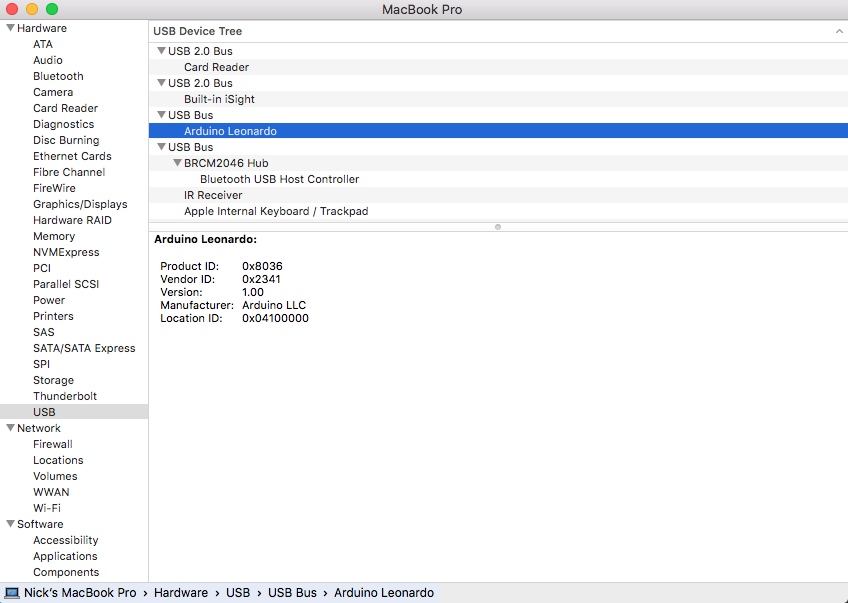Select the Arduino Leonardo row in device tree
Viewport: 848px width, 603px height.
tap(498, 131)
